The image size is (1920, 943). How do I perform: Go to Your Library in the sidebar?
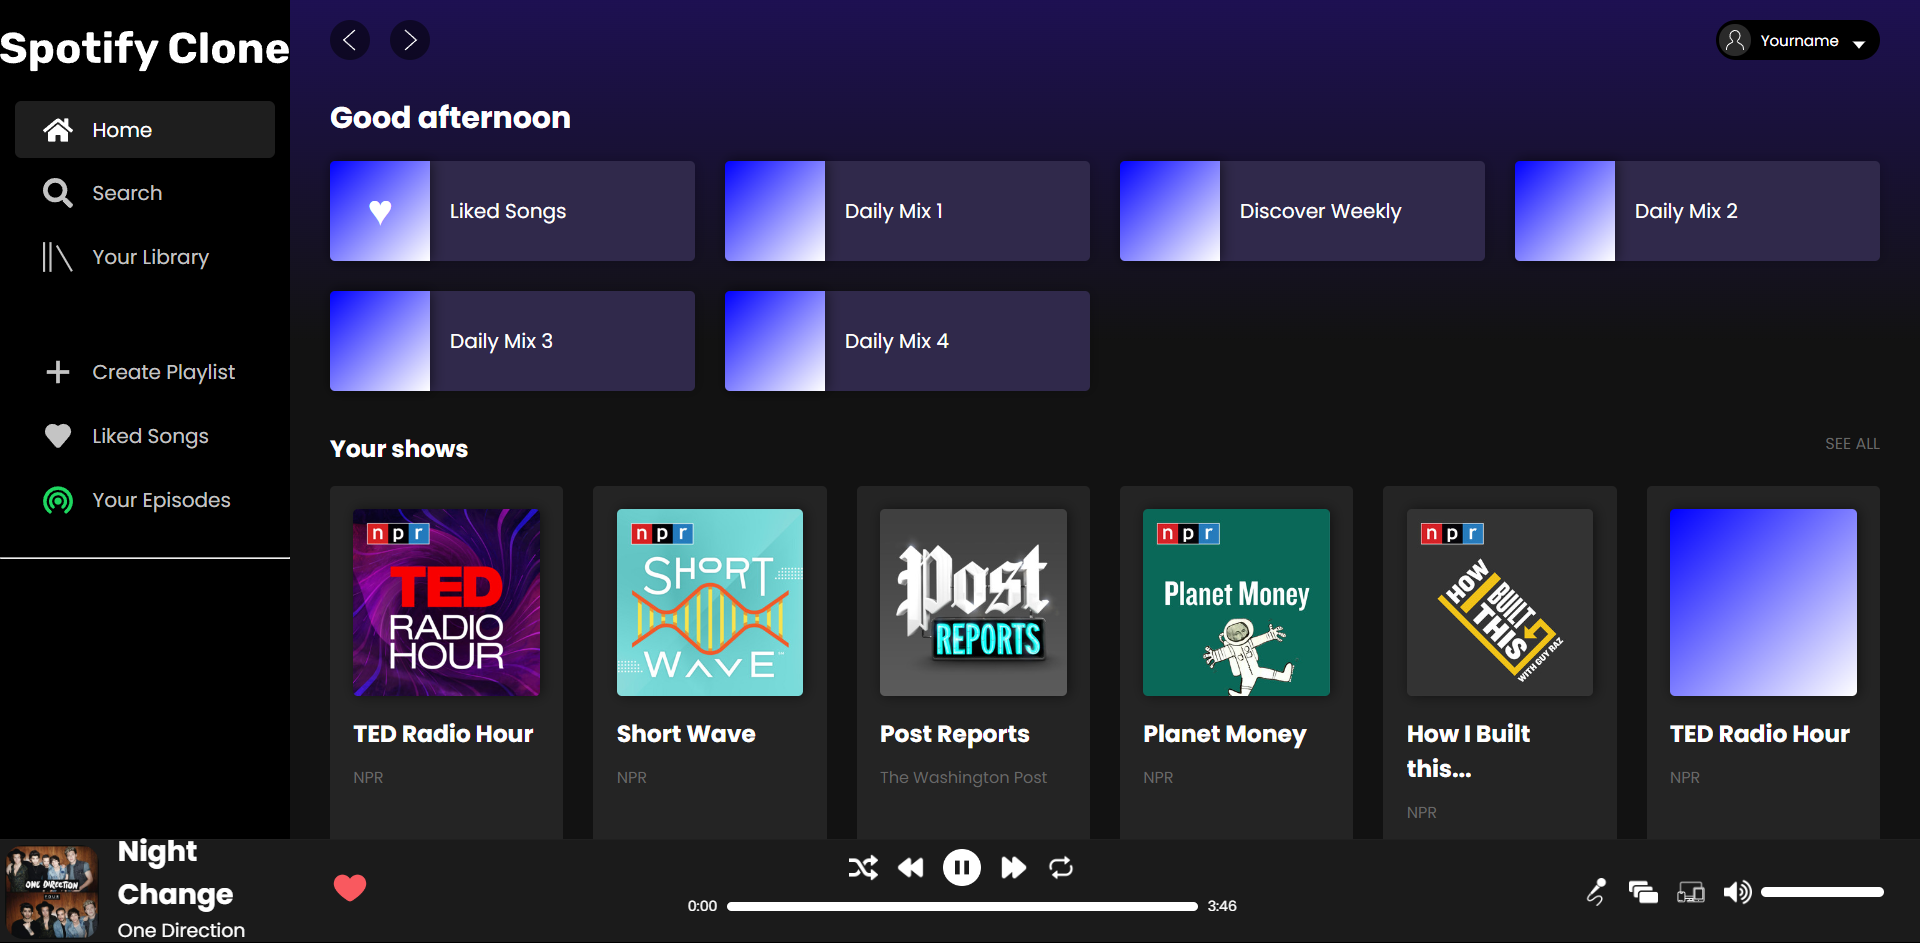point(150,257)
